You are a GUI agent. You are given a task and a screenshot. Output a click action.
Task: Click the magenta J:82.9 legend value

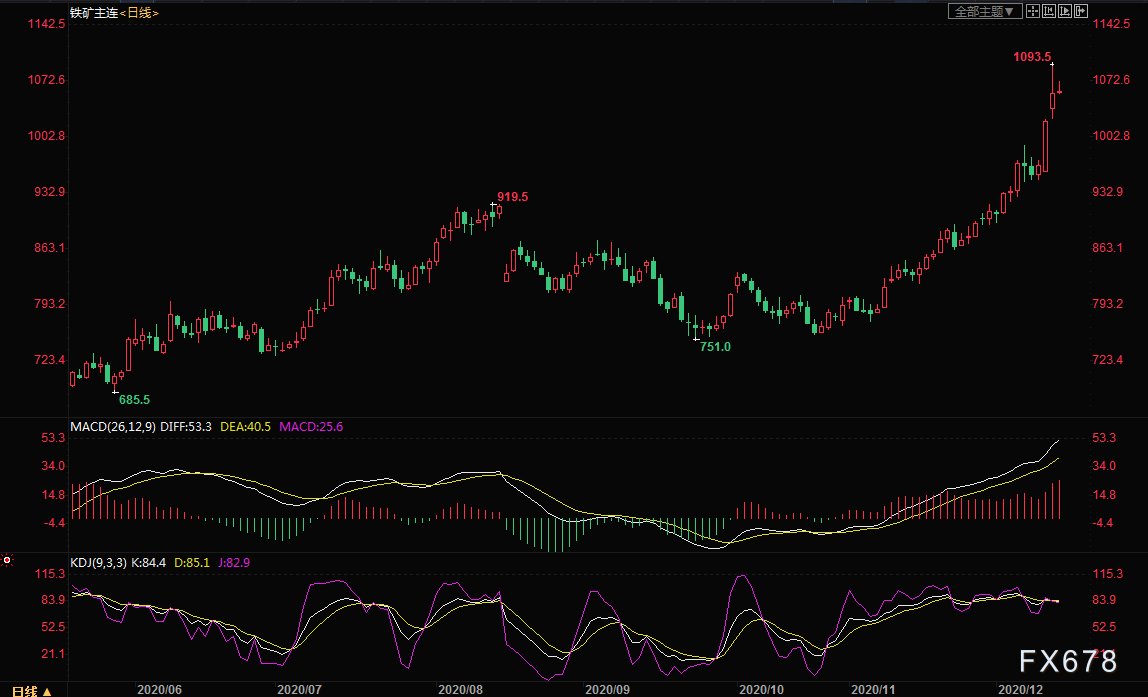click(234, 562)
